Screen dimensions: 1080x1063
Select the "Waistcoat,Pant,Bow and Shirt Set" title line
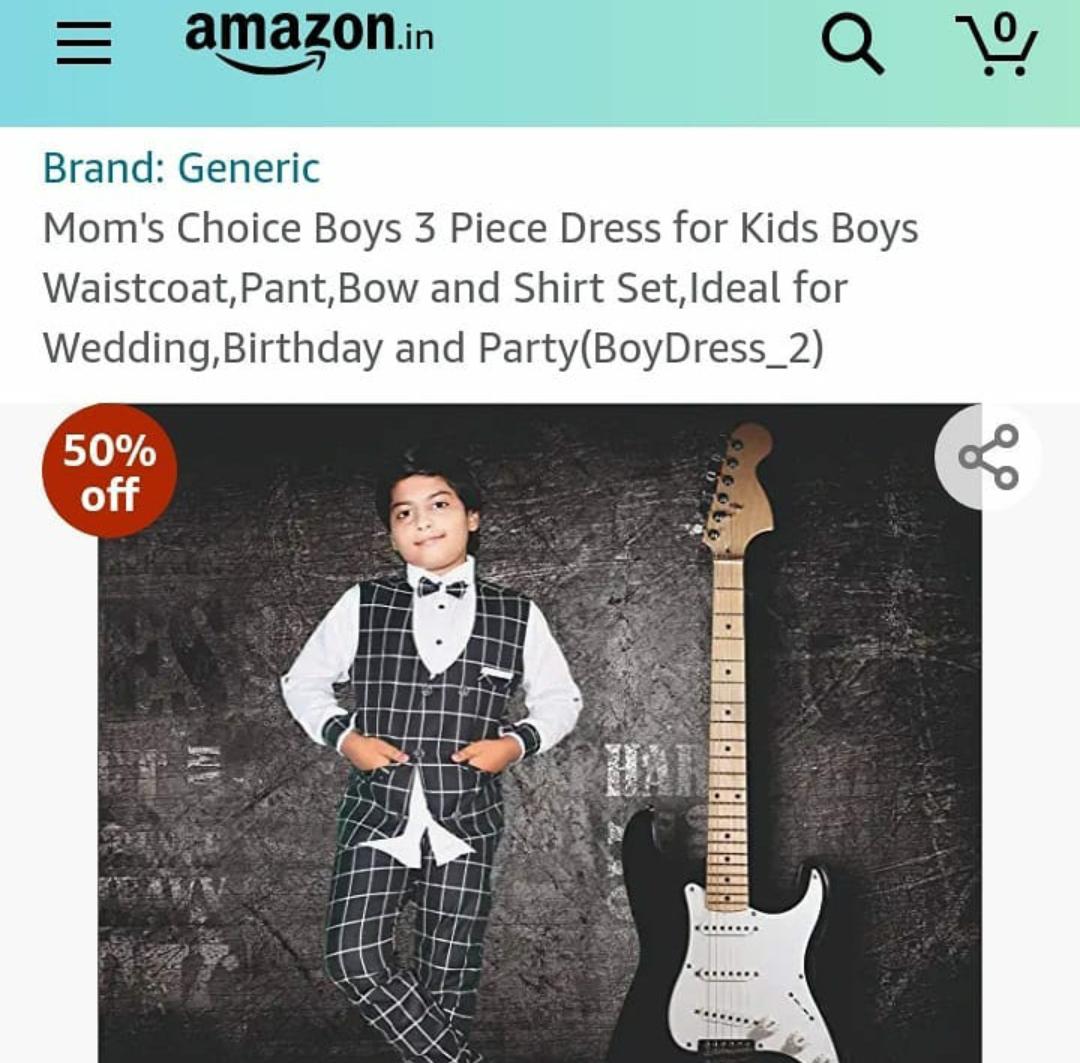[445, 288]
